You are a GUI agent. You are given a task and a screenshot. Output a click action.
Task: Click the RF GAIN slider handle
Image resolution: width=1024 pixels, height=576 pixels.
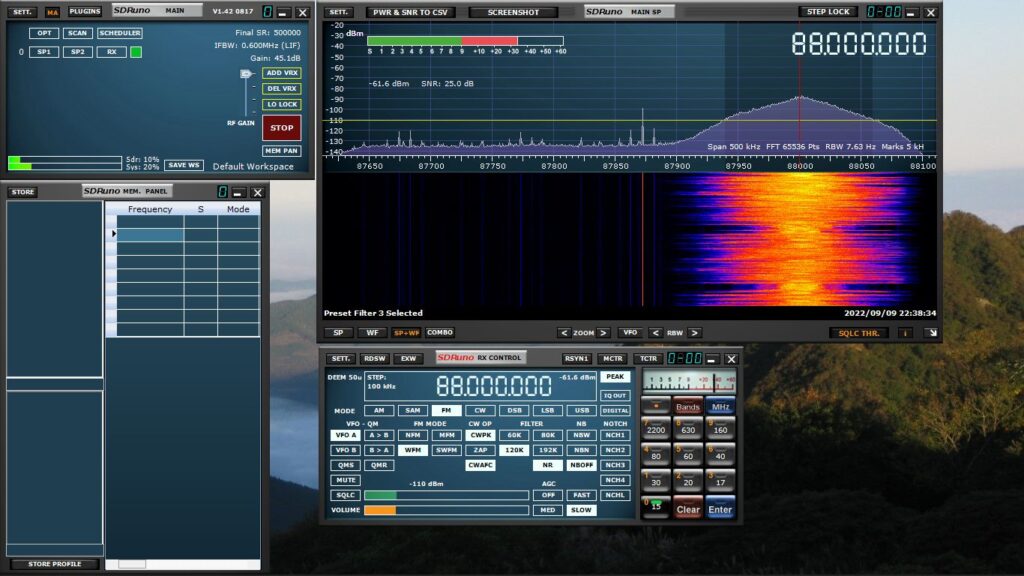tap(246, 74)
